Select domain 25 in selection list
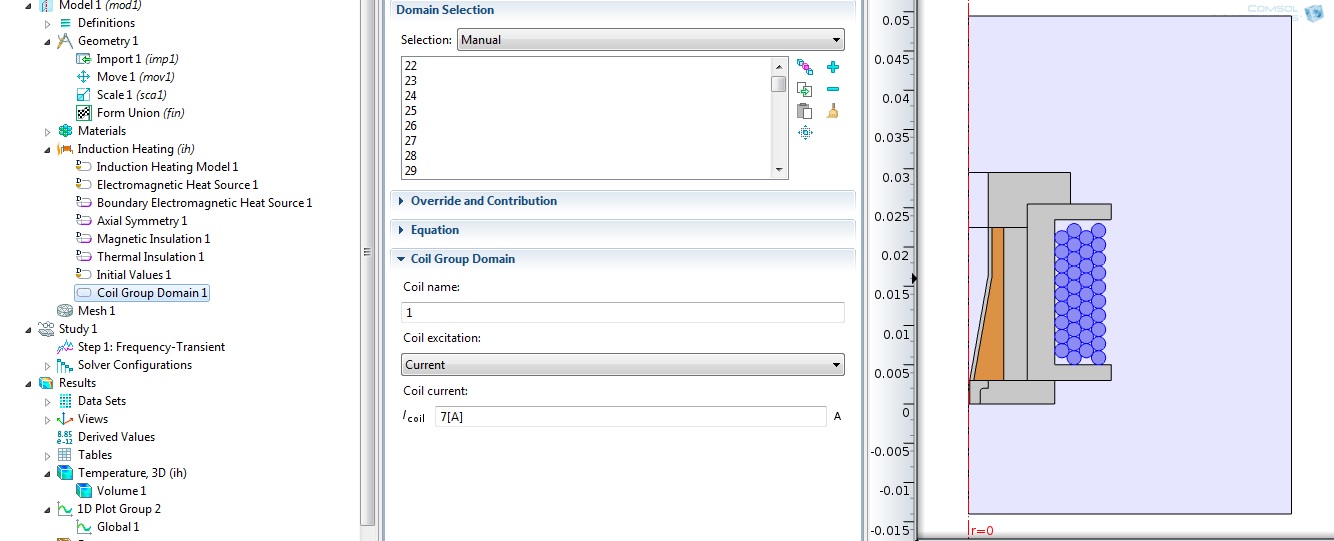Viewport: 1334px width, 541px height. tap(411, 111)
